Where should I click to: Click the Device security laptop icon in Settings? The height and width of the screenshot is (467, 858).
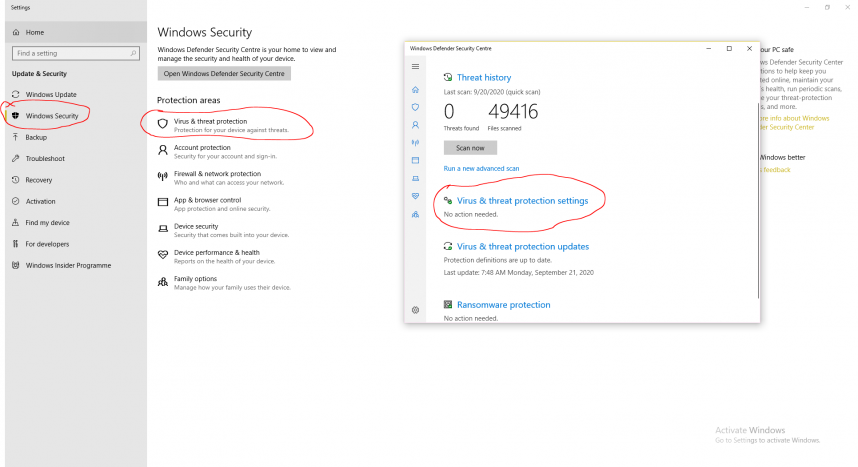click(x=163, y=228)
